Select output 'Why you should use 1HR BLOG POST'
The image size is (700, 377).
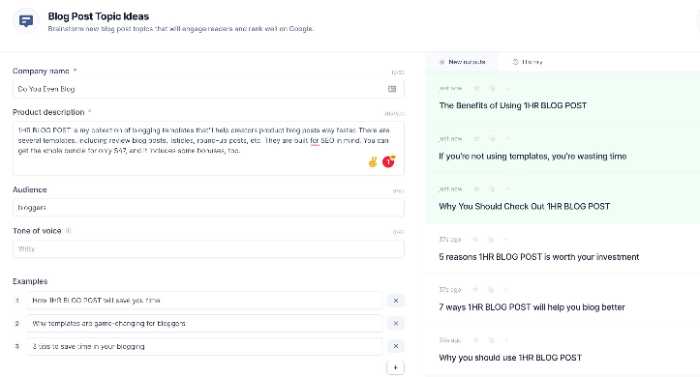[510, 358]
